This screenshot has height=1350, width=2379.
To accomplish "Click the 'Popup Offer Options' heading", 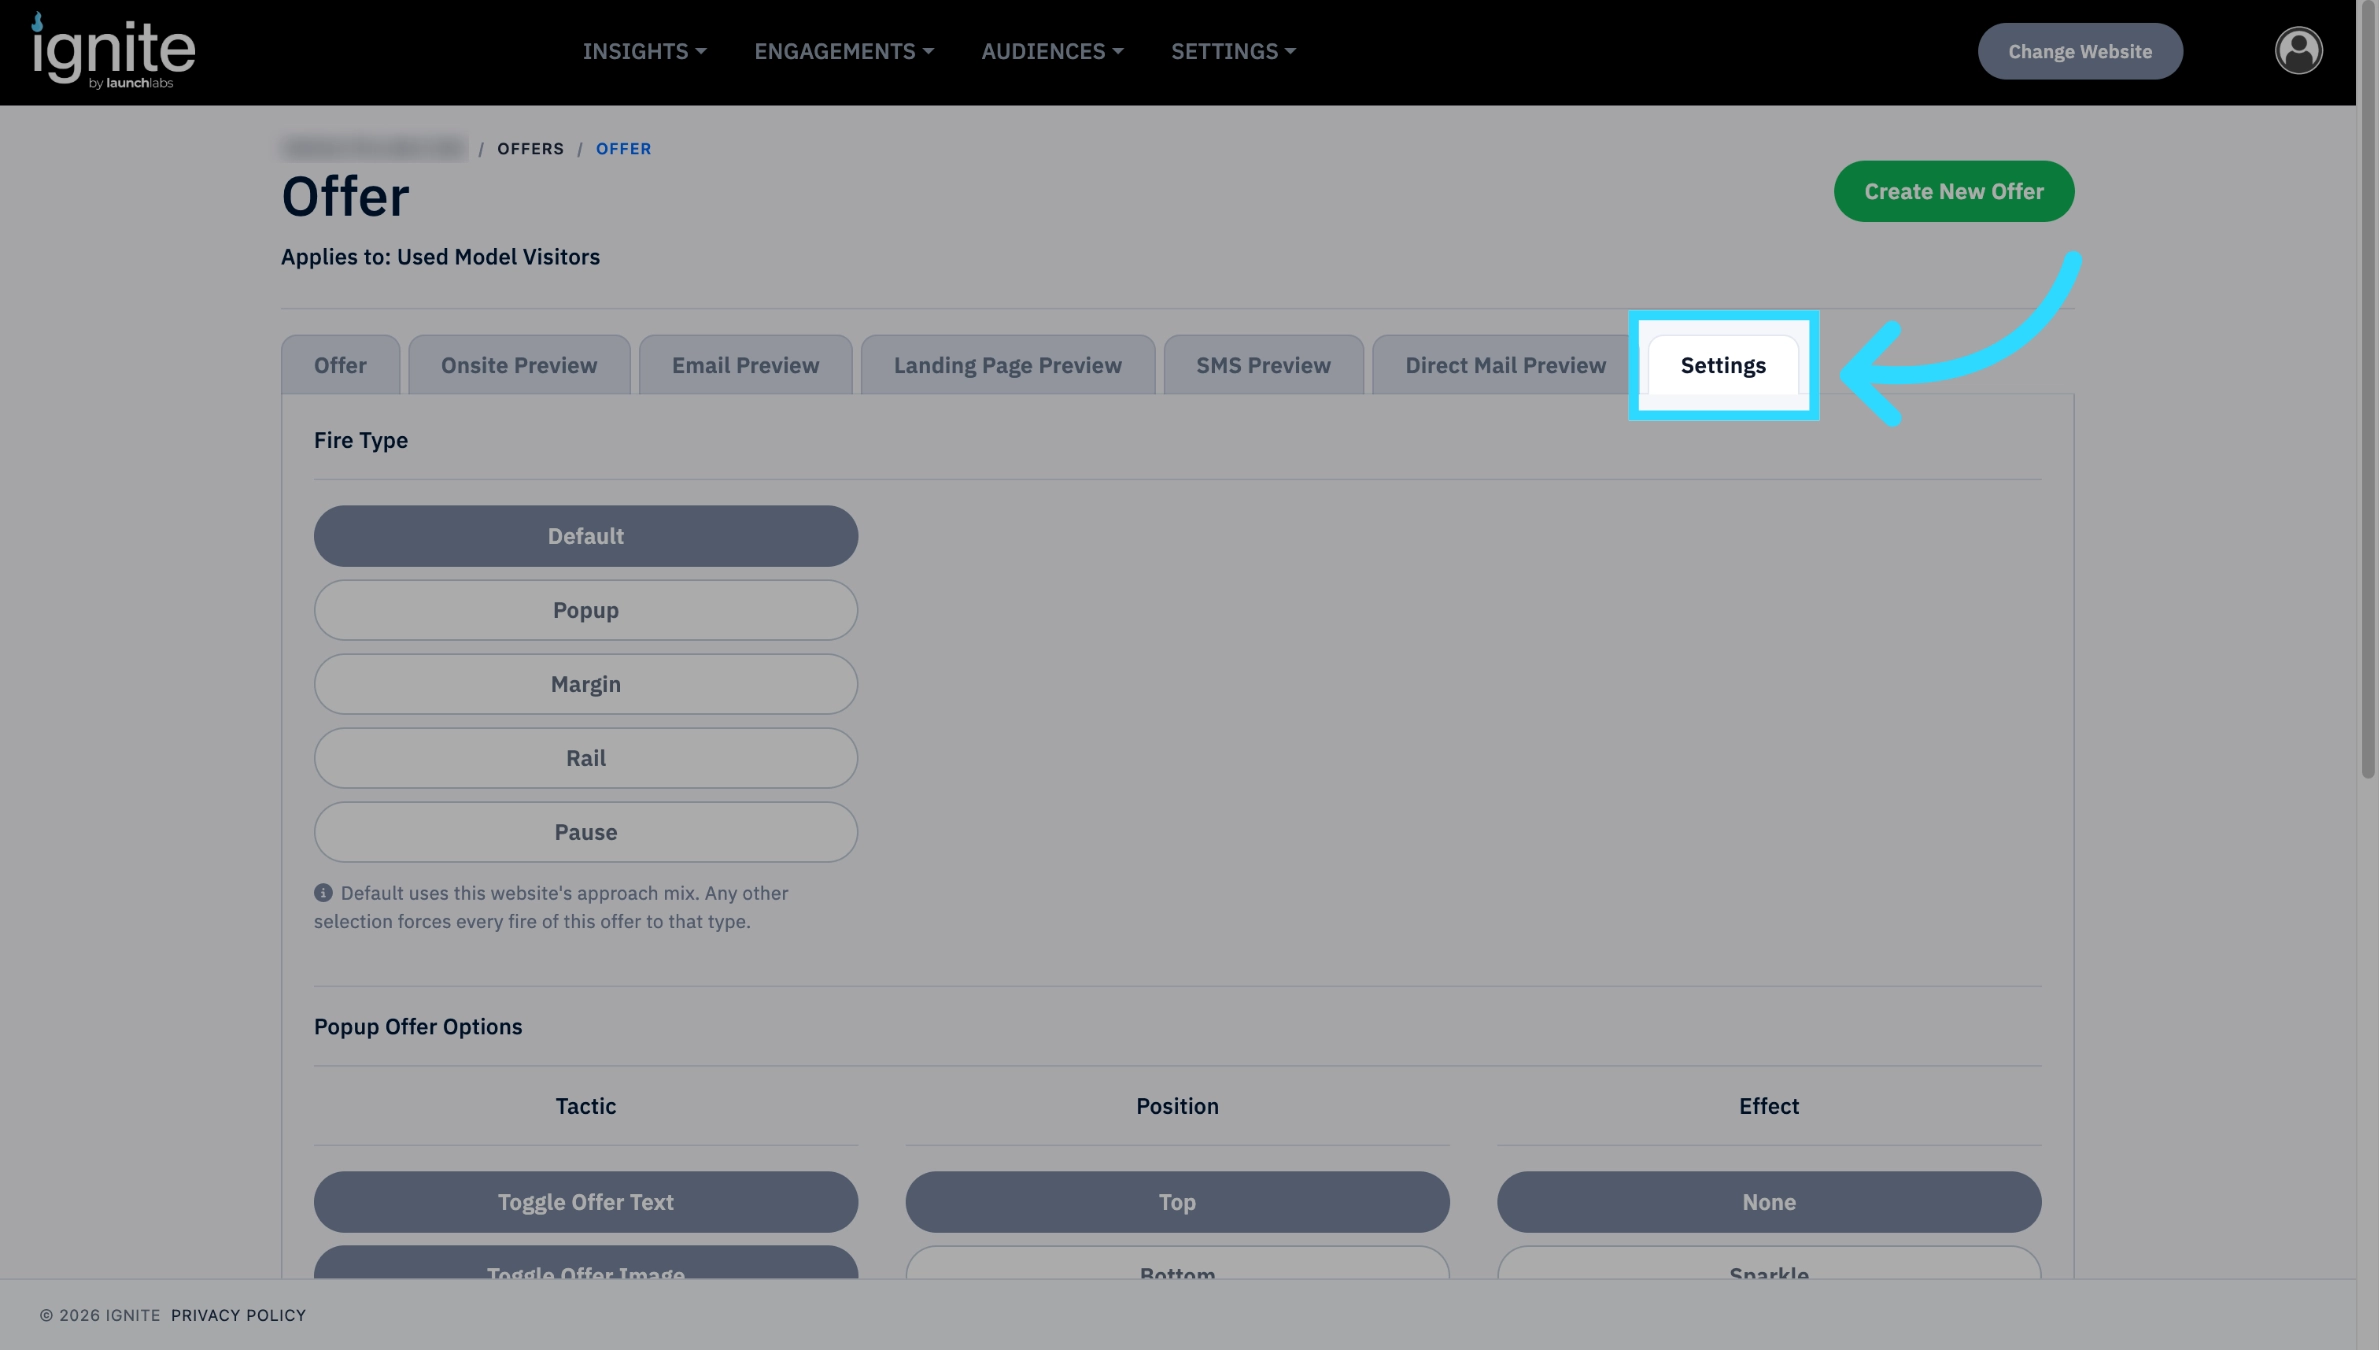I will coord(418,1027).
